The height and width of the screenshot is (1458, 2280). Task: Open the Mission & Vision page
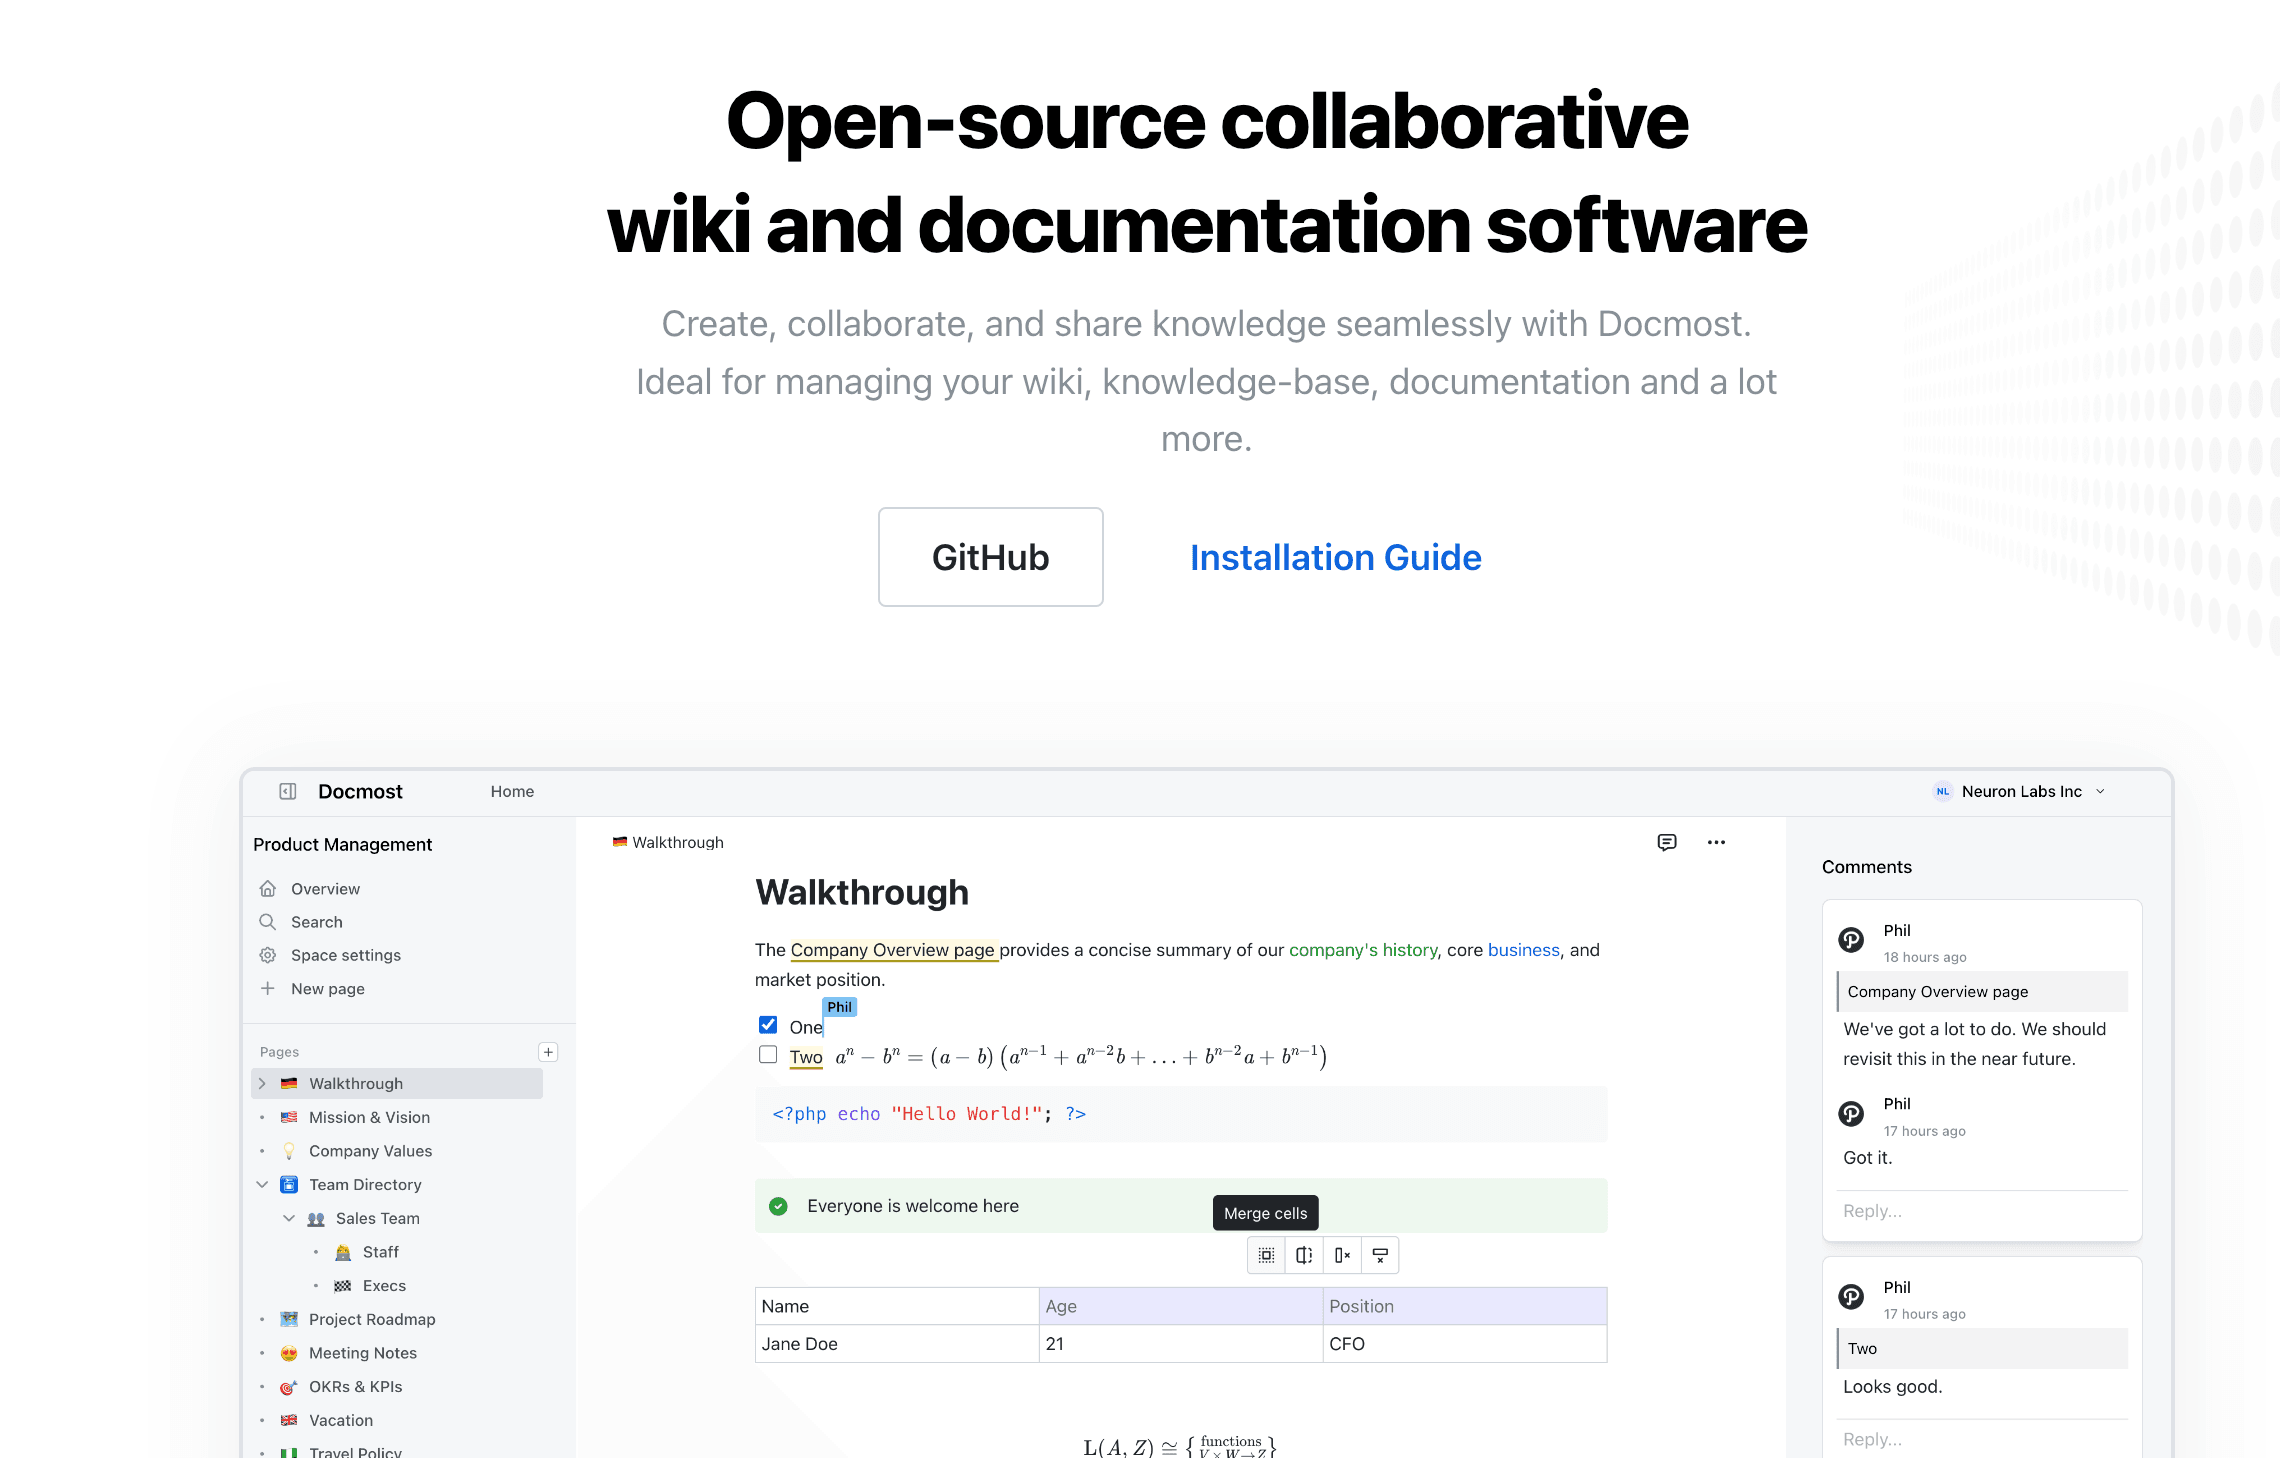click(x=369, y=1117)
